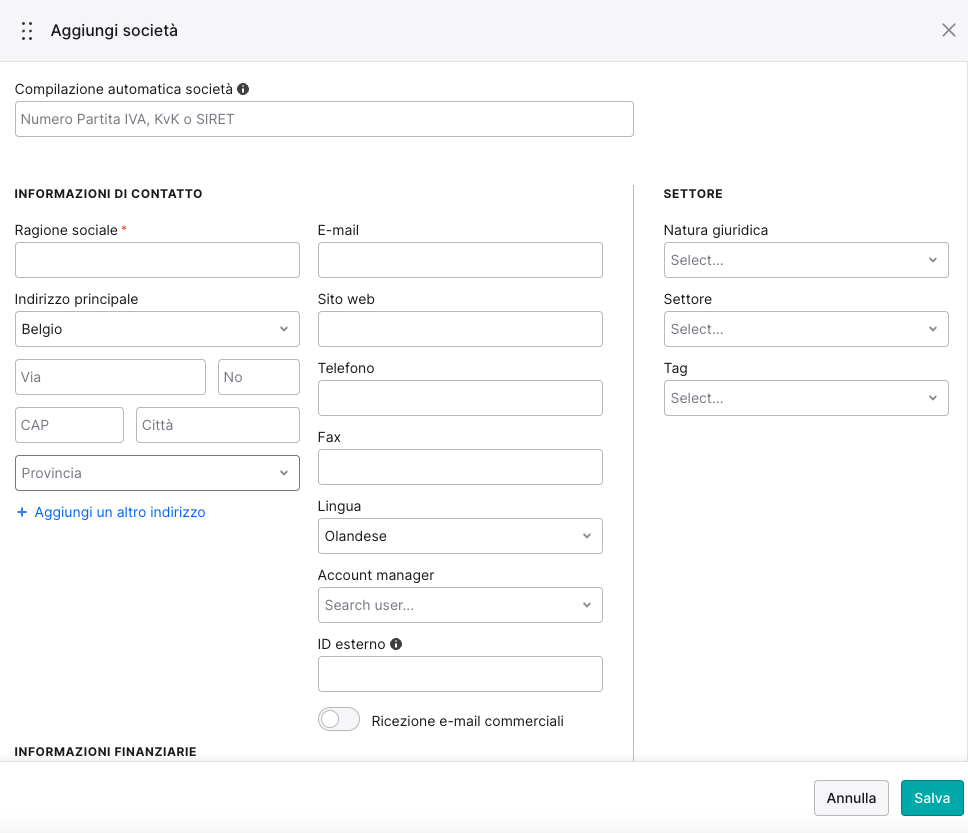Open the Belgio country dropdown
Screen dimensions: 968x833
(x=157, y=329)
